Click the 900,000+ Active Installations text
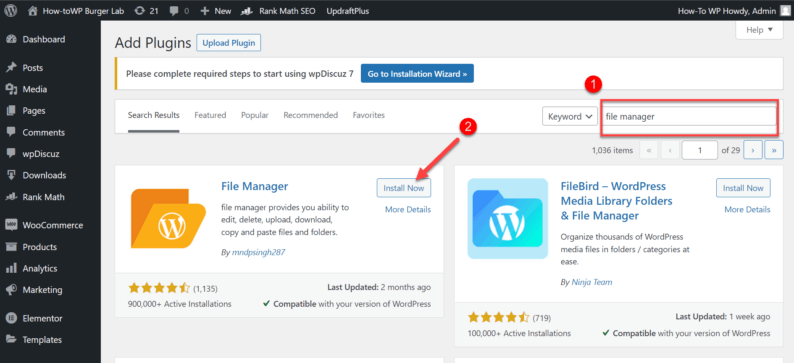The image size is (794, 363). pos(180,304)
